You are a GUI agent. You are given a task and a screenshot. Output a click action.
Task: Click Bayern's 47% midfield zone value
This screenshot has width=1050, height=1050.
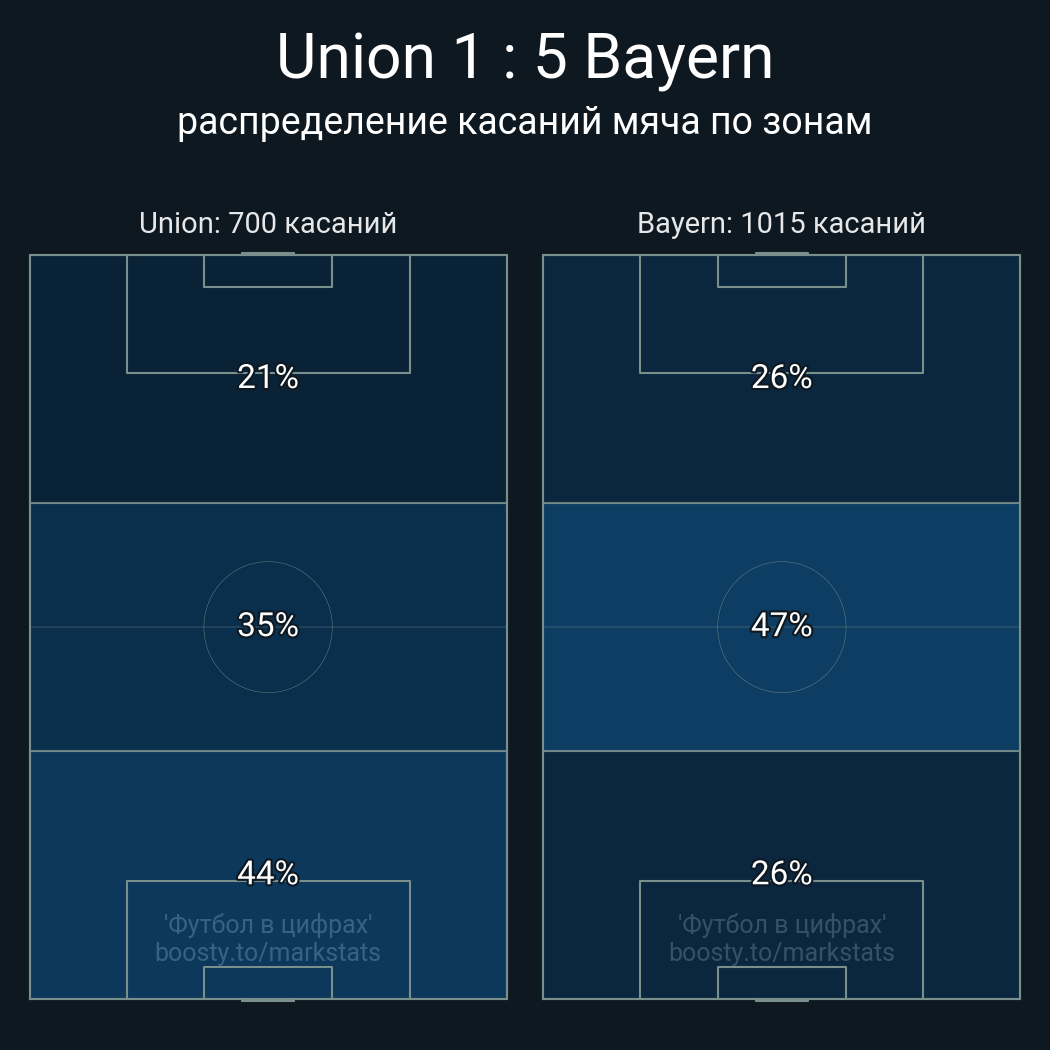[x=781, y=625]
